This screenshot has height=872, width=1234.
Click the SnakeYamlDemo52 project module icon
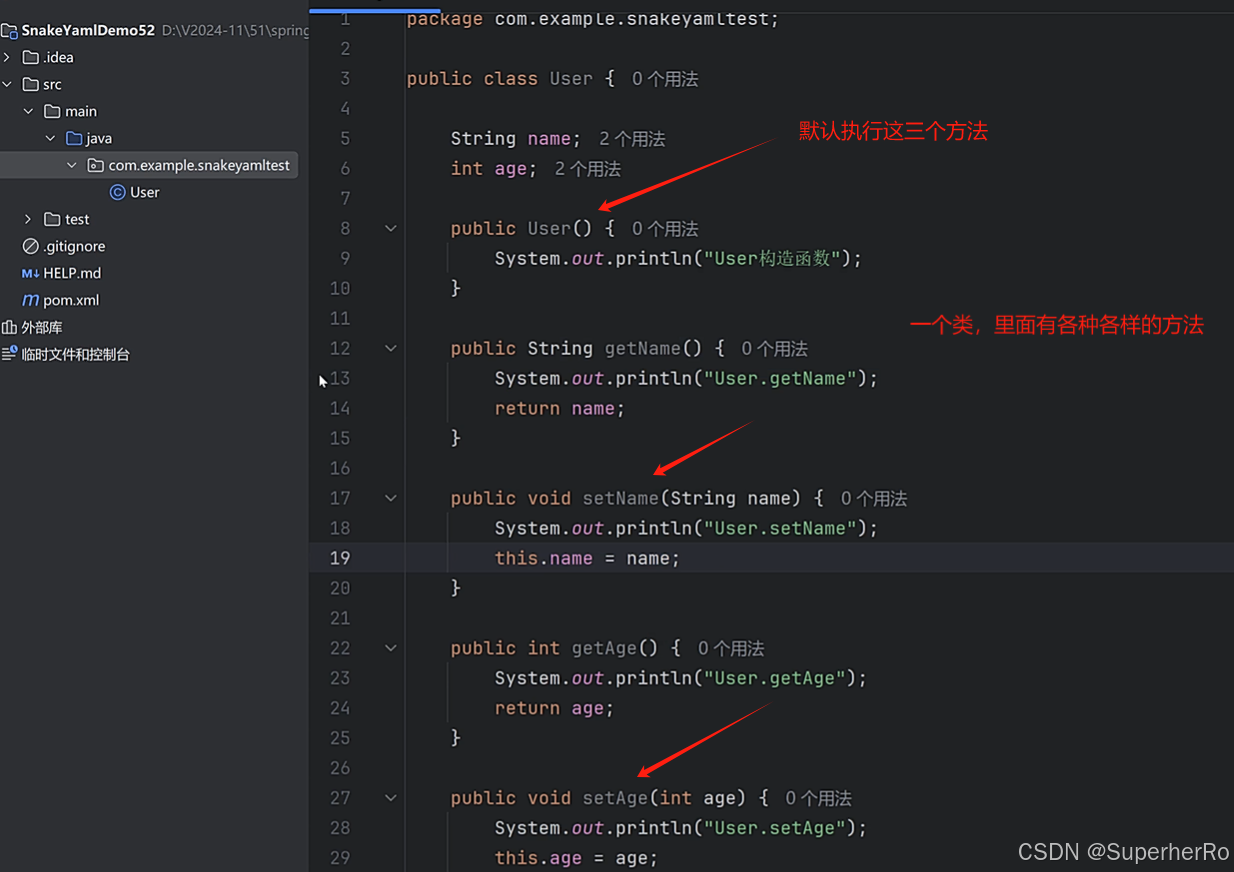pyautogui.click(x=9, y=30)
